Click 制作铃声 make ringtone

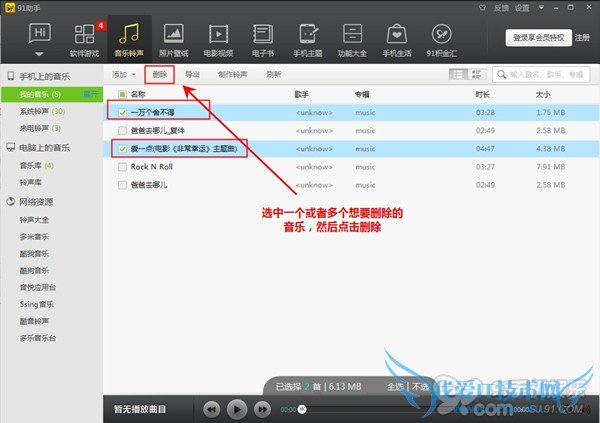point(233,74)
